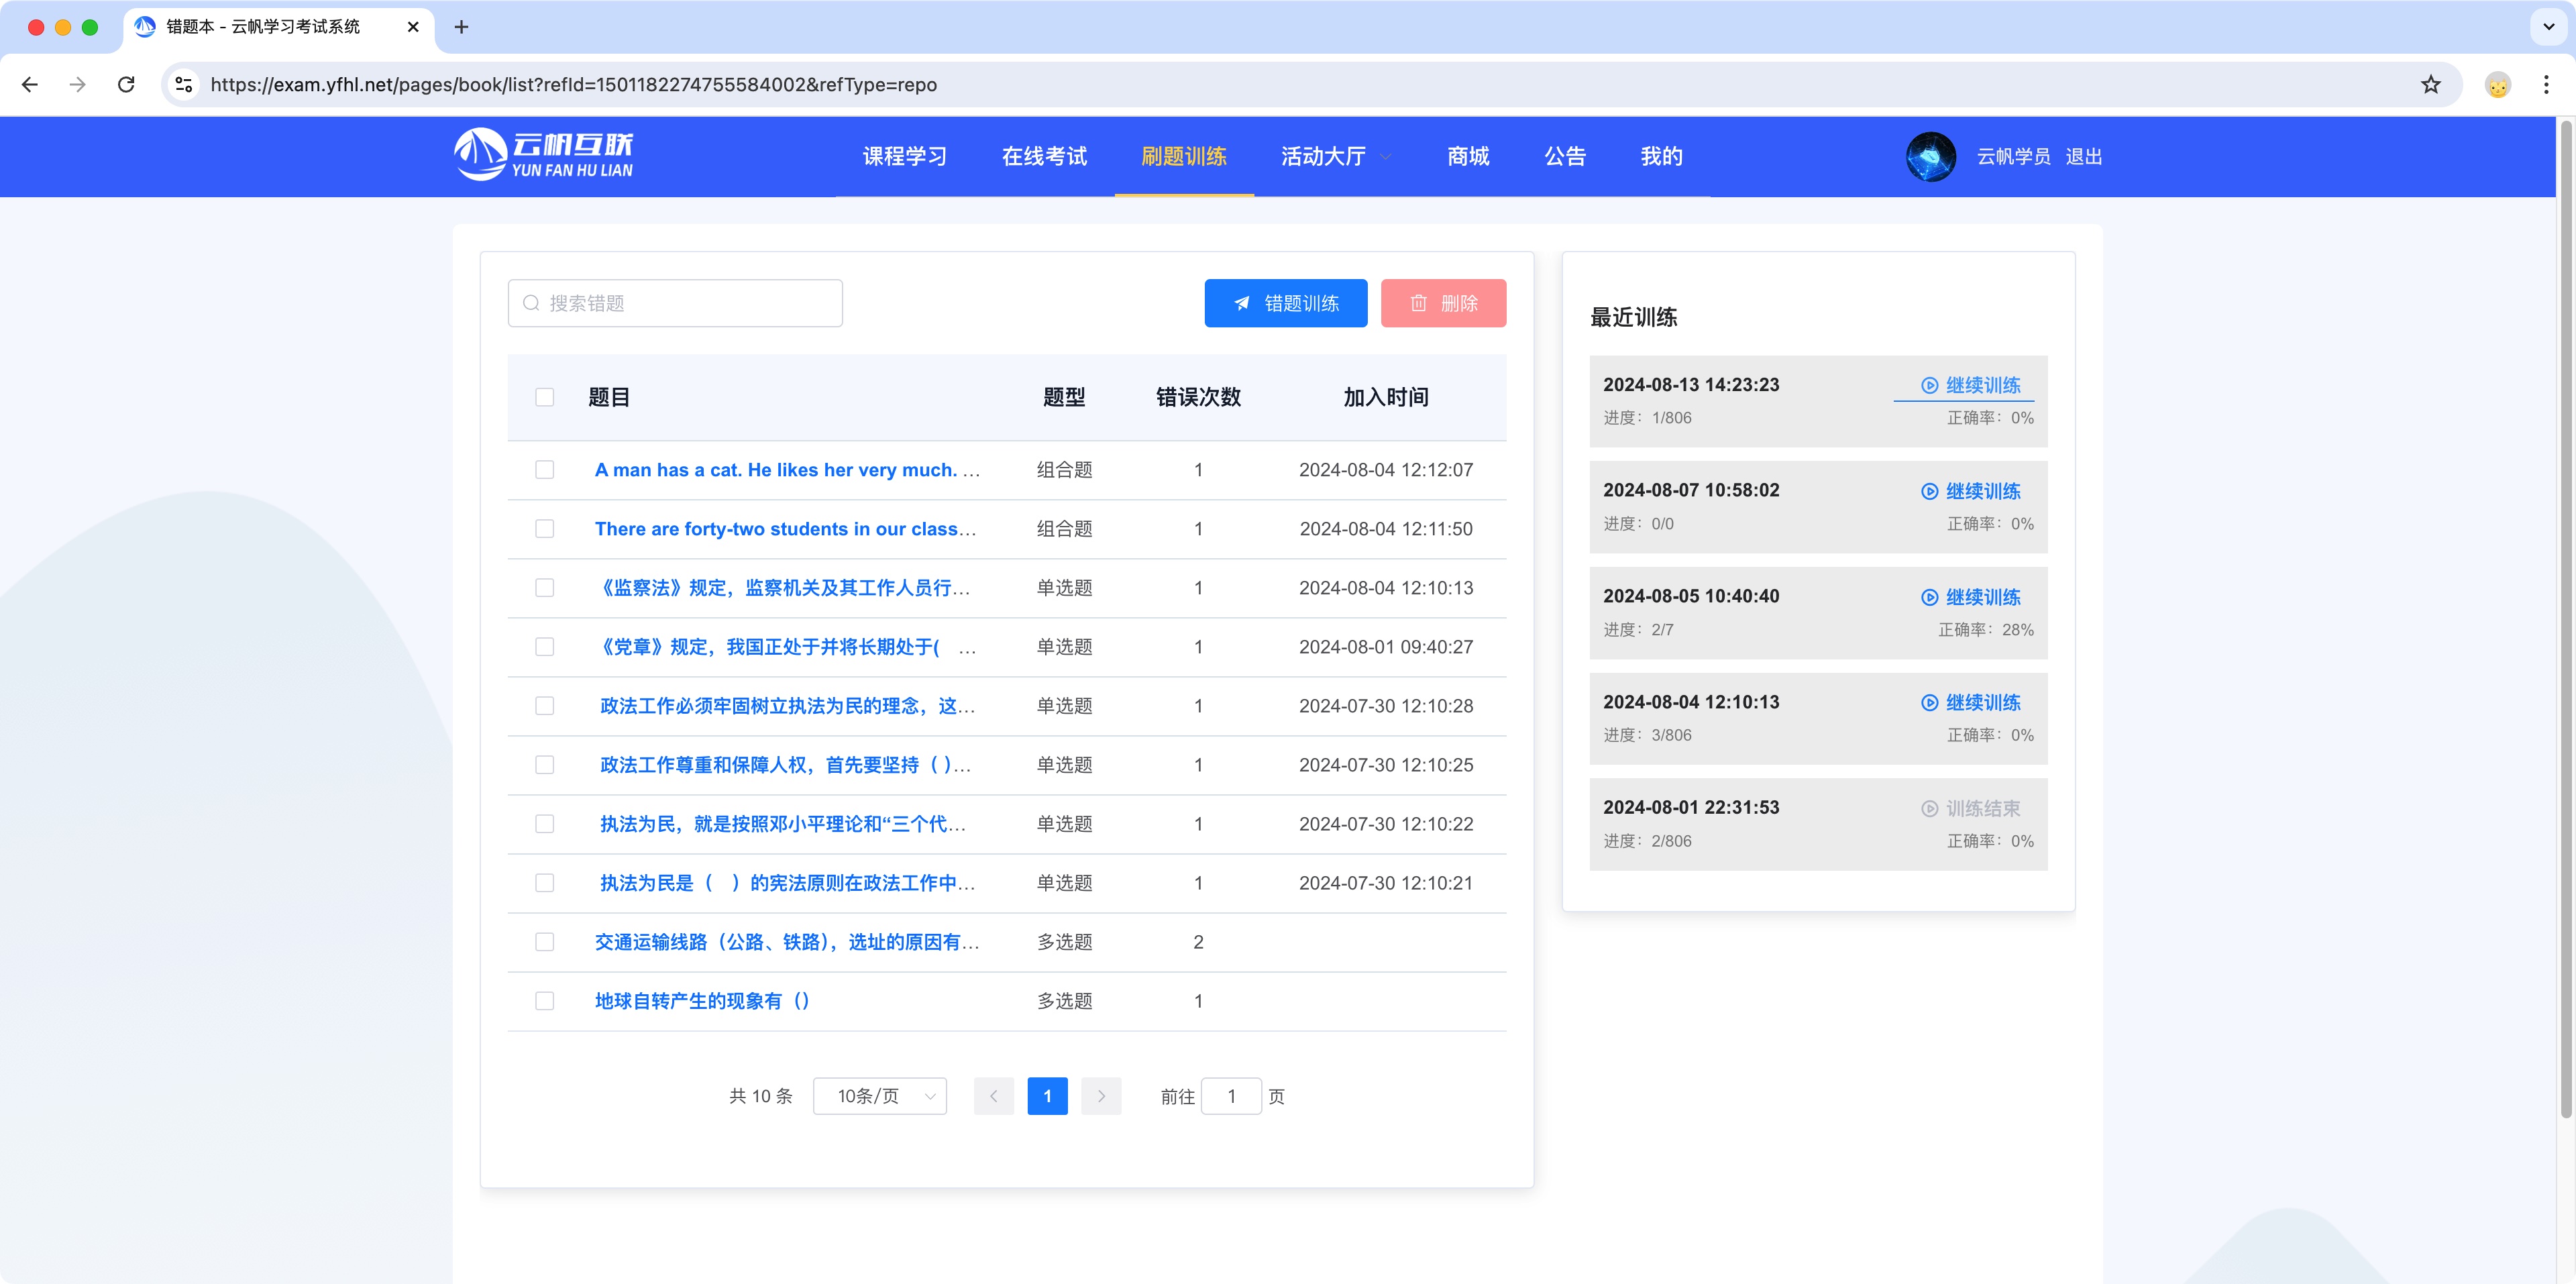The height and width of the screenshot is (1284, 2576).
Task: Click the 错误次数 column header
Action: click(1198, 397)
